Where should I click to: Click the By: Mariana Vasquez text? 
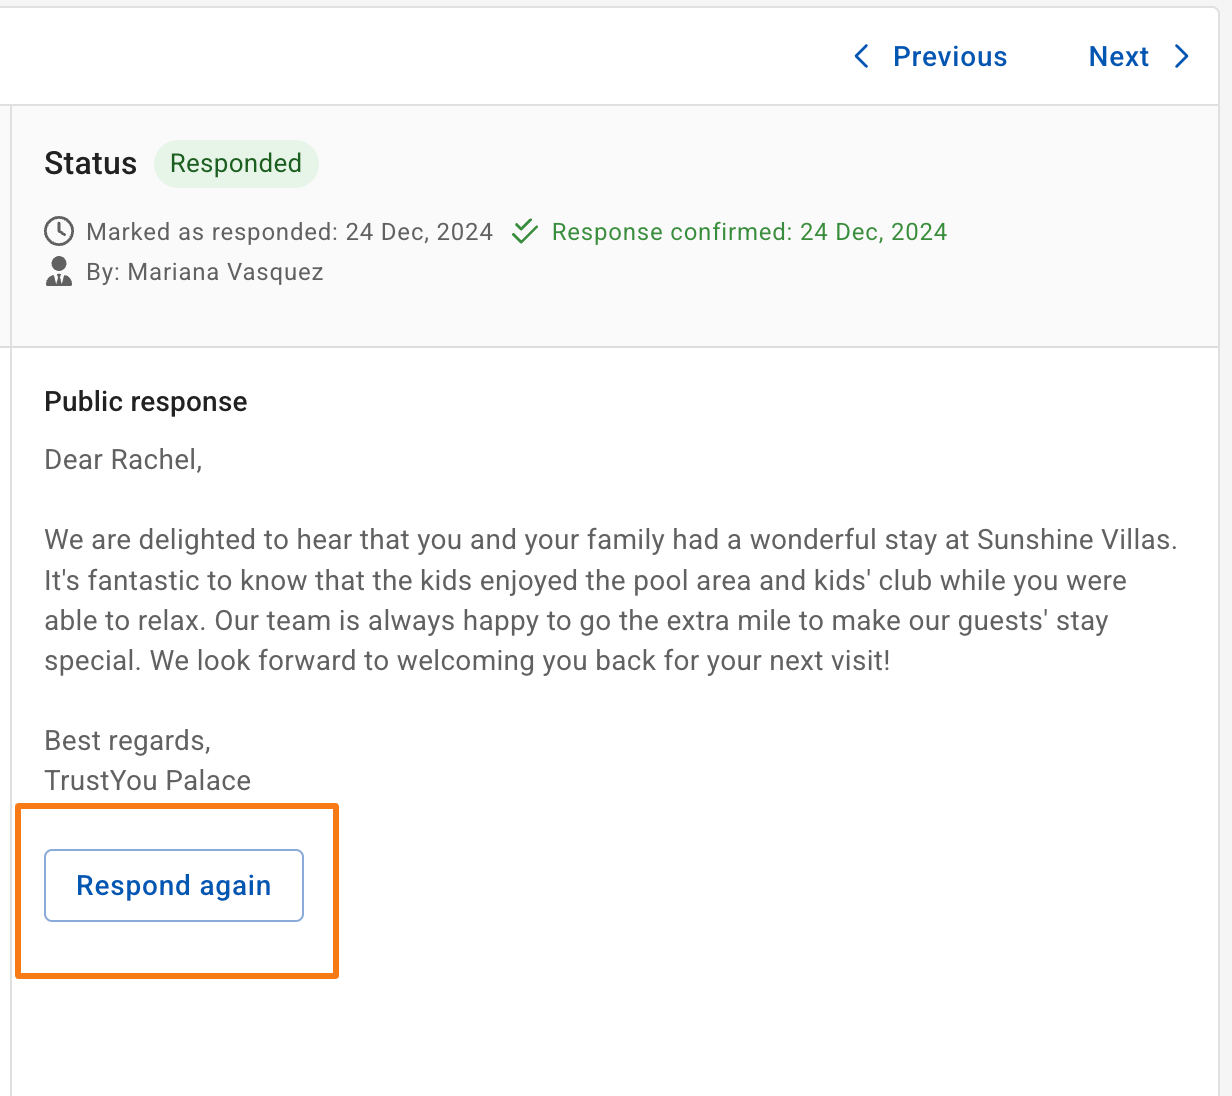[x=205, y=272]
